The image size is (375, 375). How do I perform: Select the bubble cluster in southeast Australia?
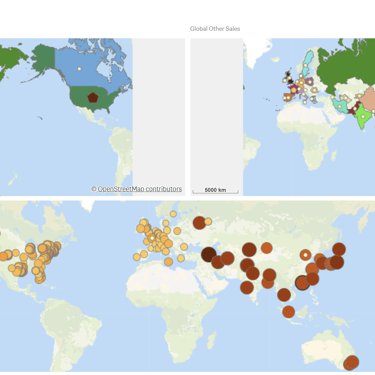click(x=351, y=363)
